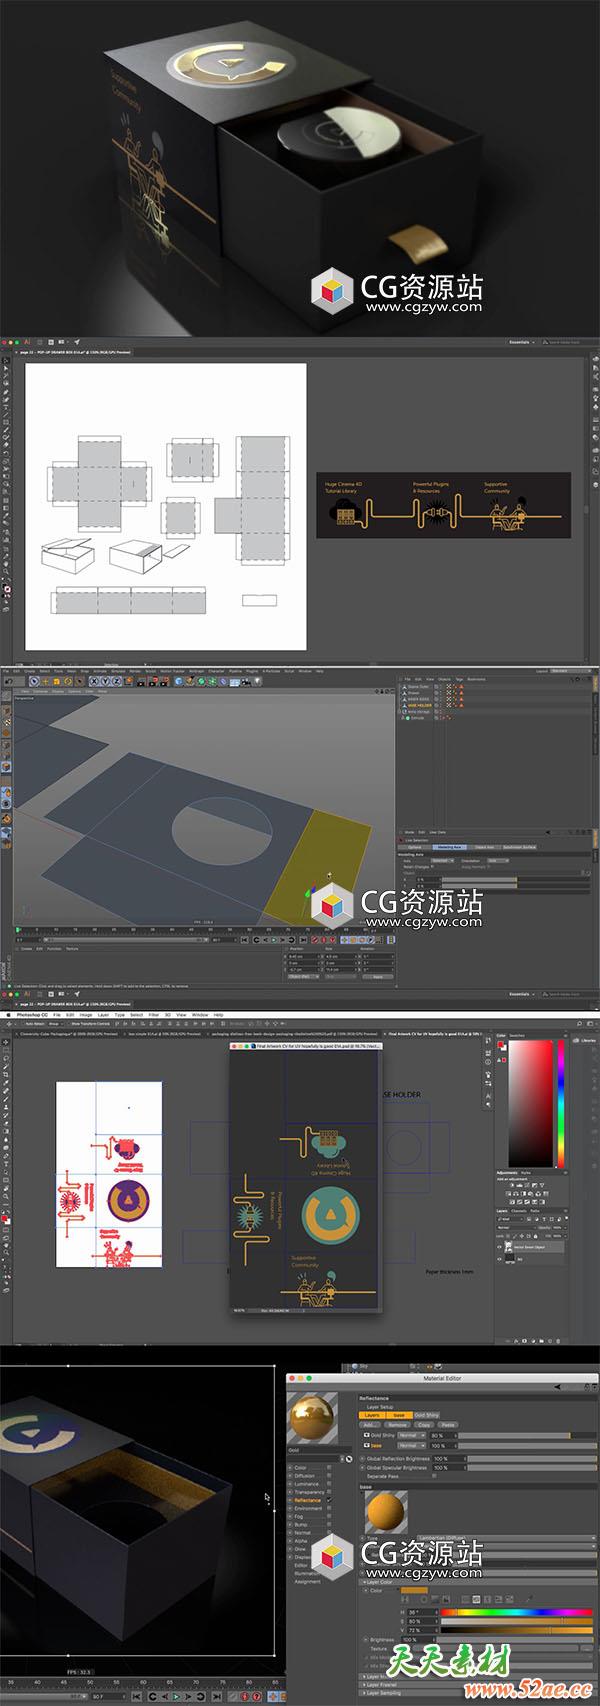Image resolution: width=600 pixels, height=1706 pixels.
Task: Enable the Environment channel checkbox
Action: coord(329,1508)
